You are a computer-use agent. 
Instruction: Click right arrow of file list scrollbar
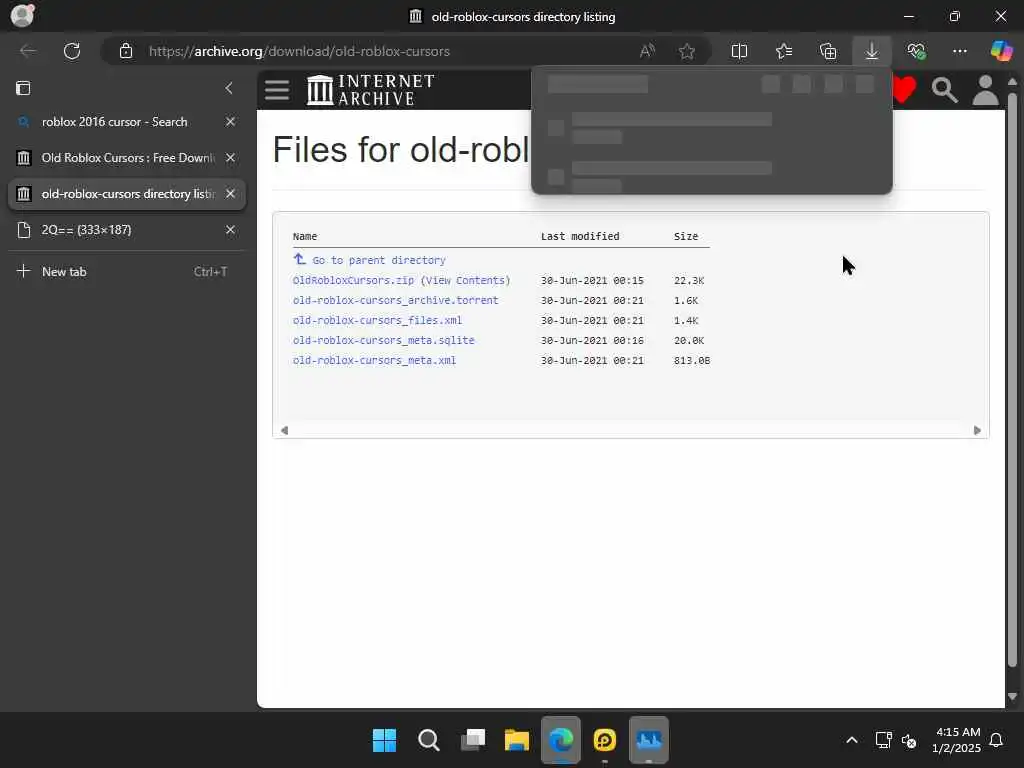coord(977,430)
